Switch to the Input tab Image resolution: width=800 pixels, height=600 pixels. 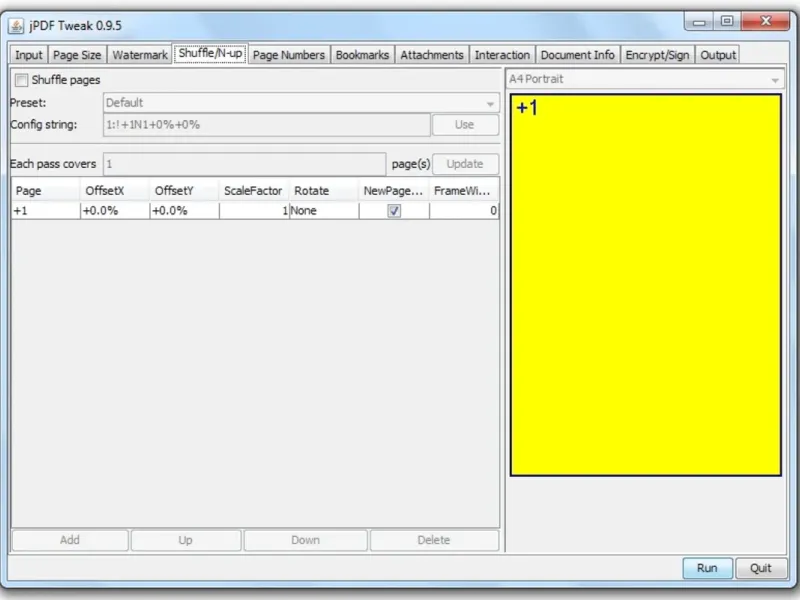(x=29, y=55)
